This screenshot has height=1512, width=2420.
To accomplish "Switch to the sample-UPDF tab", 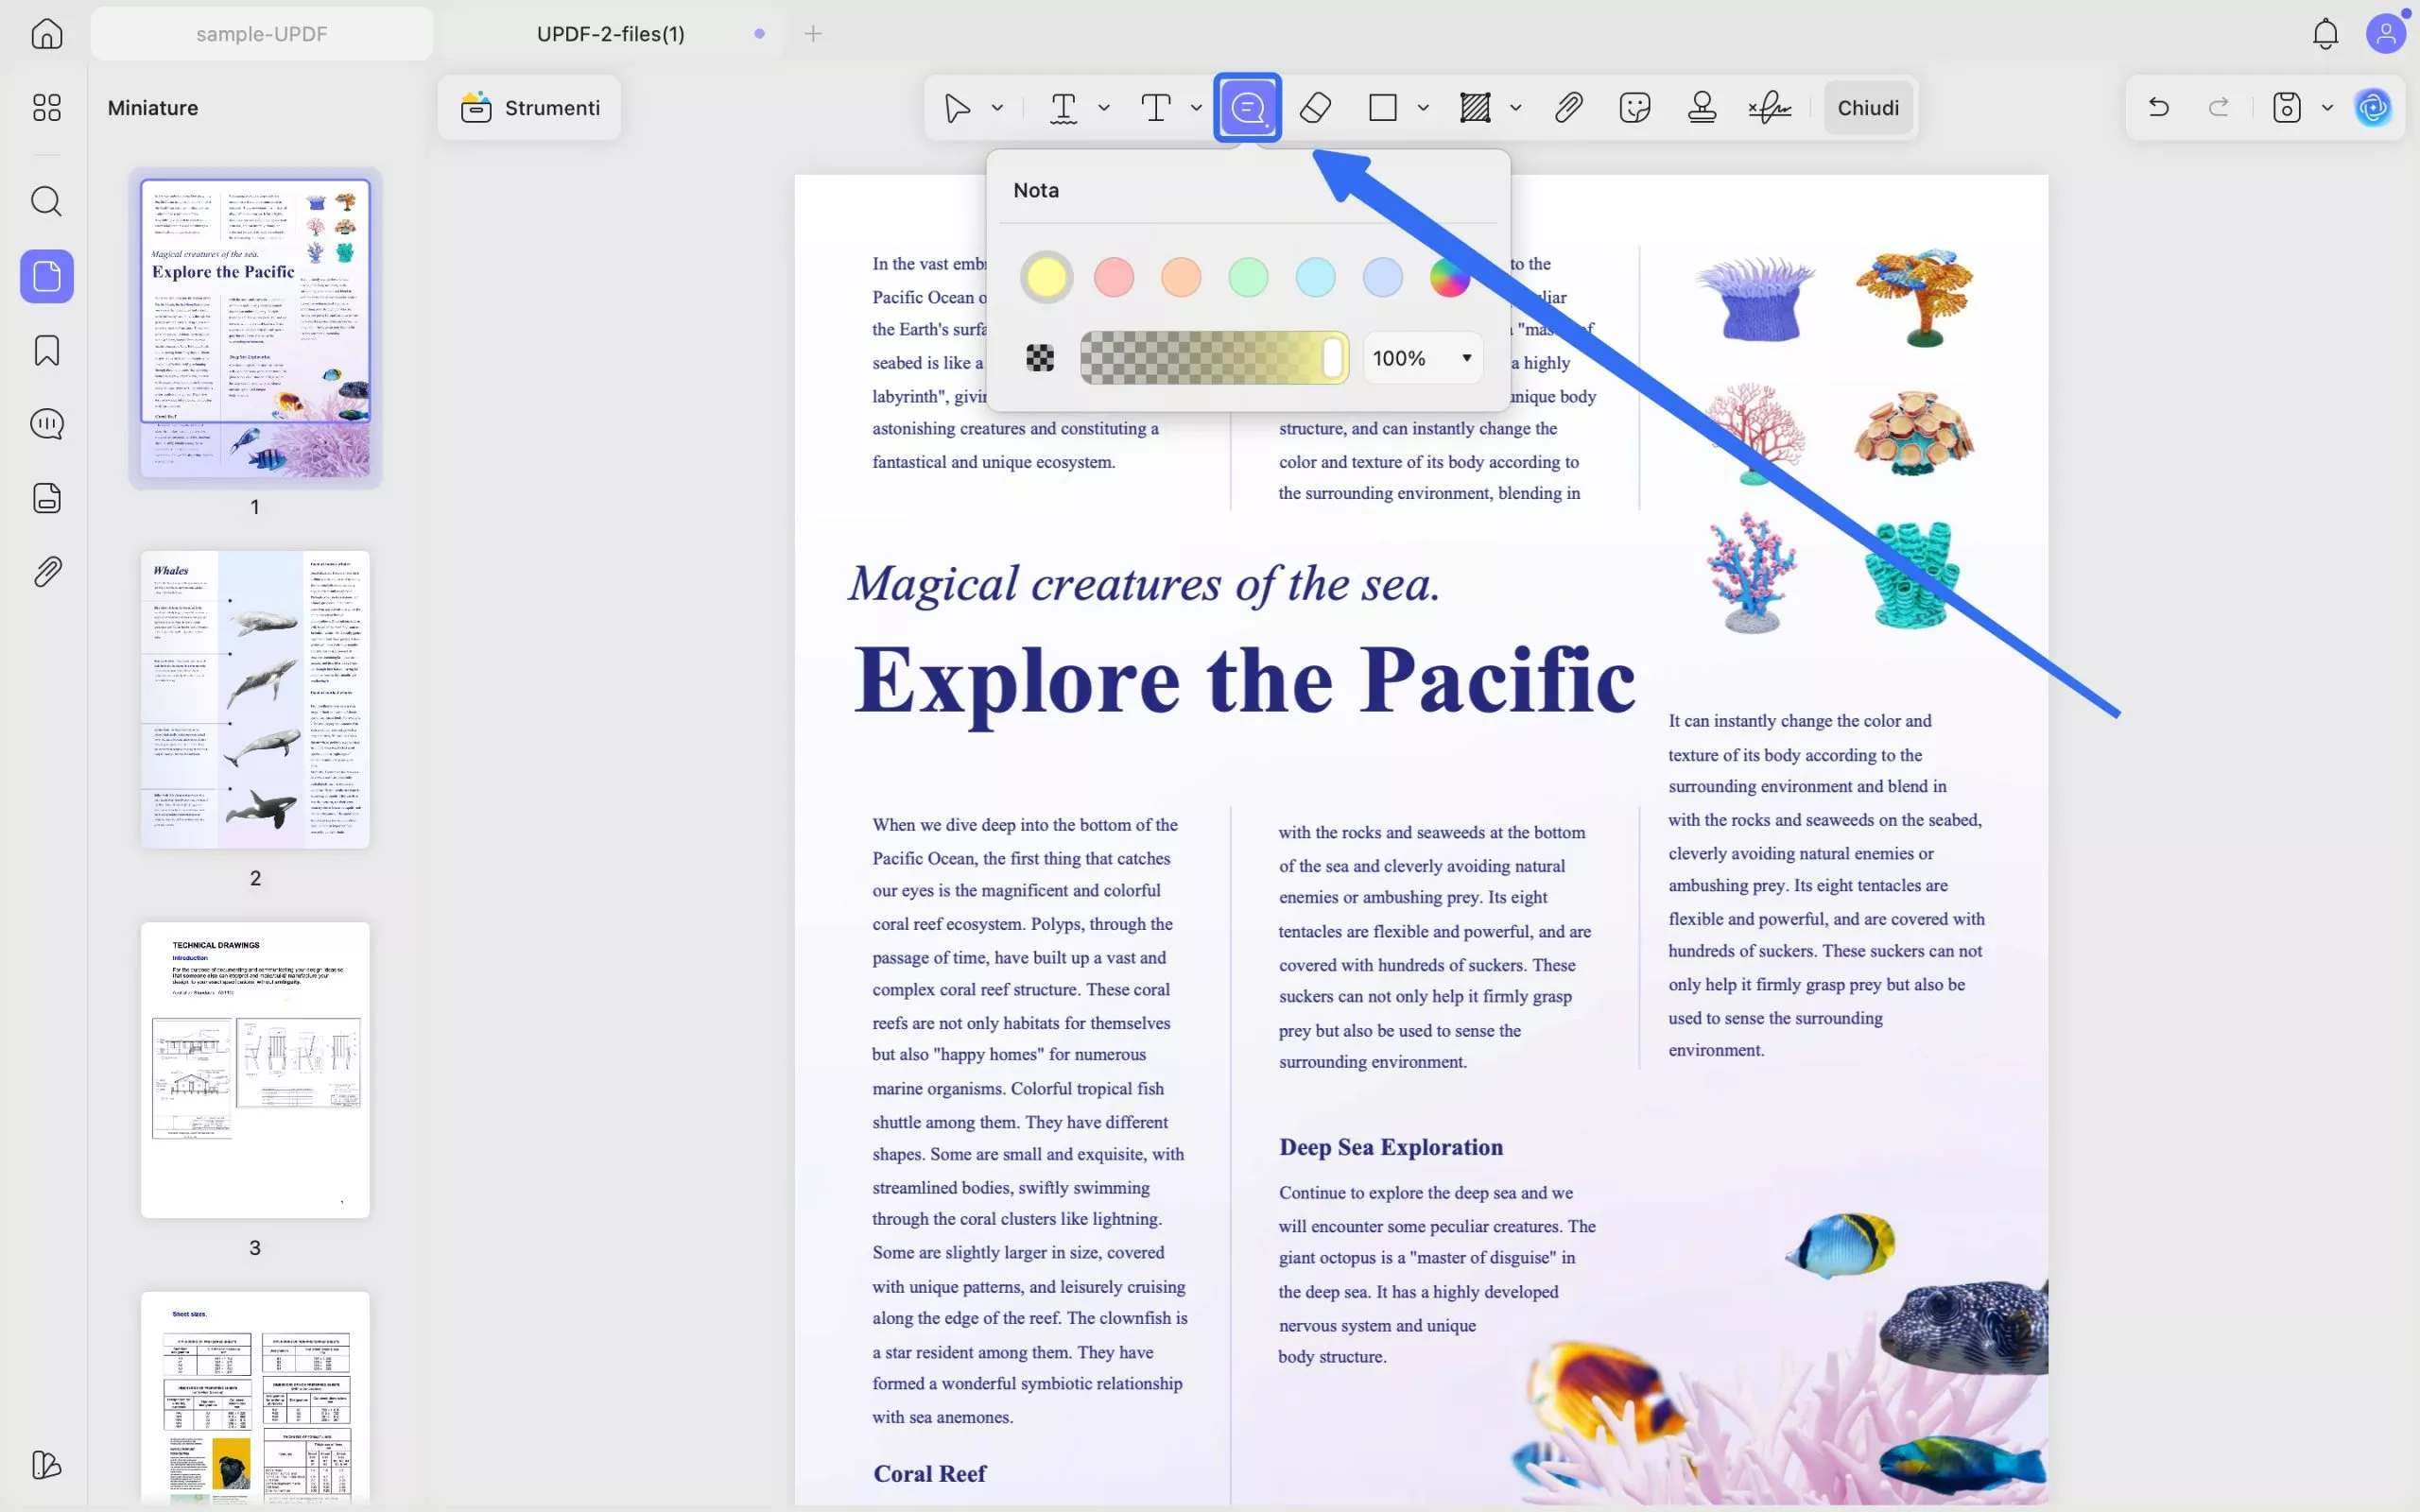I will click(262, 34).
